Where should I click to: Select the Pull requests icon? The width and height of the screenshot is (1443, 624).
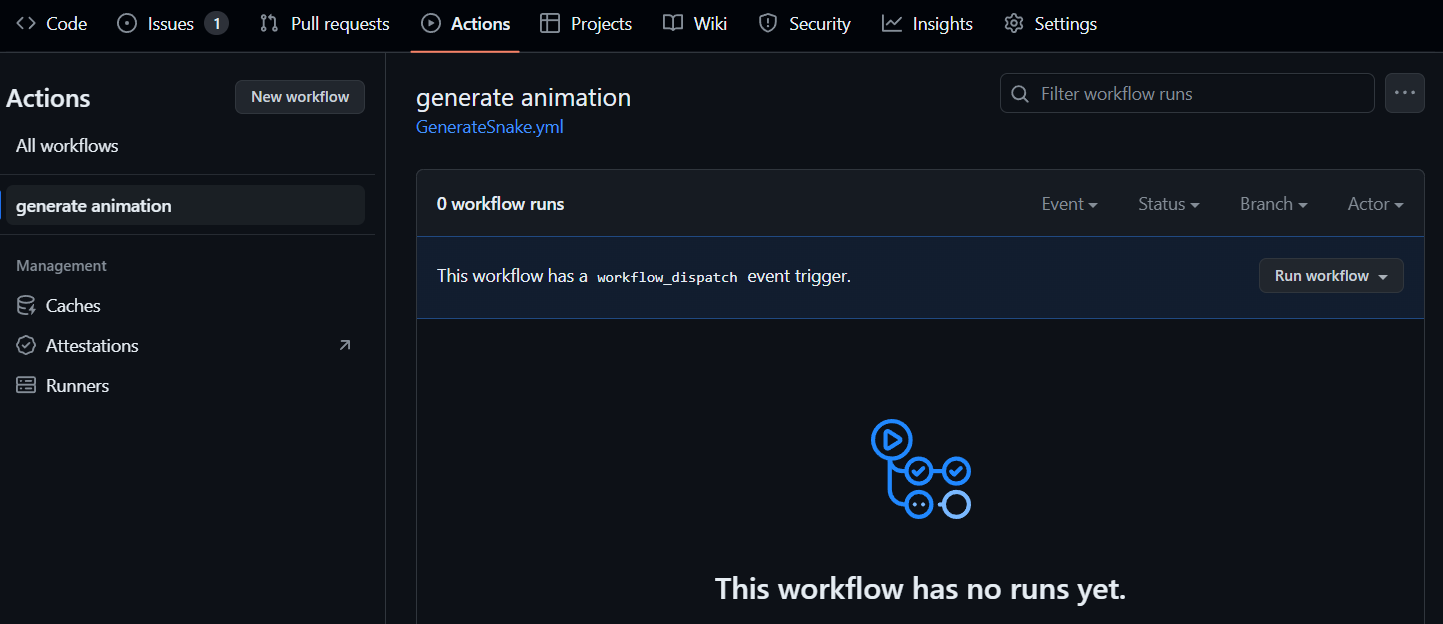pos(268,22)
